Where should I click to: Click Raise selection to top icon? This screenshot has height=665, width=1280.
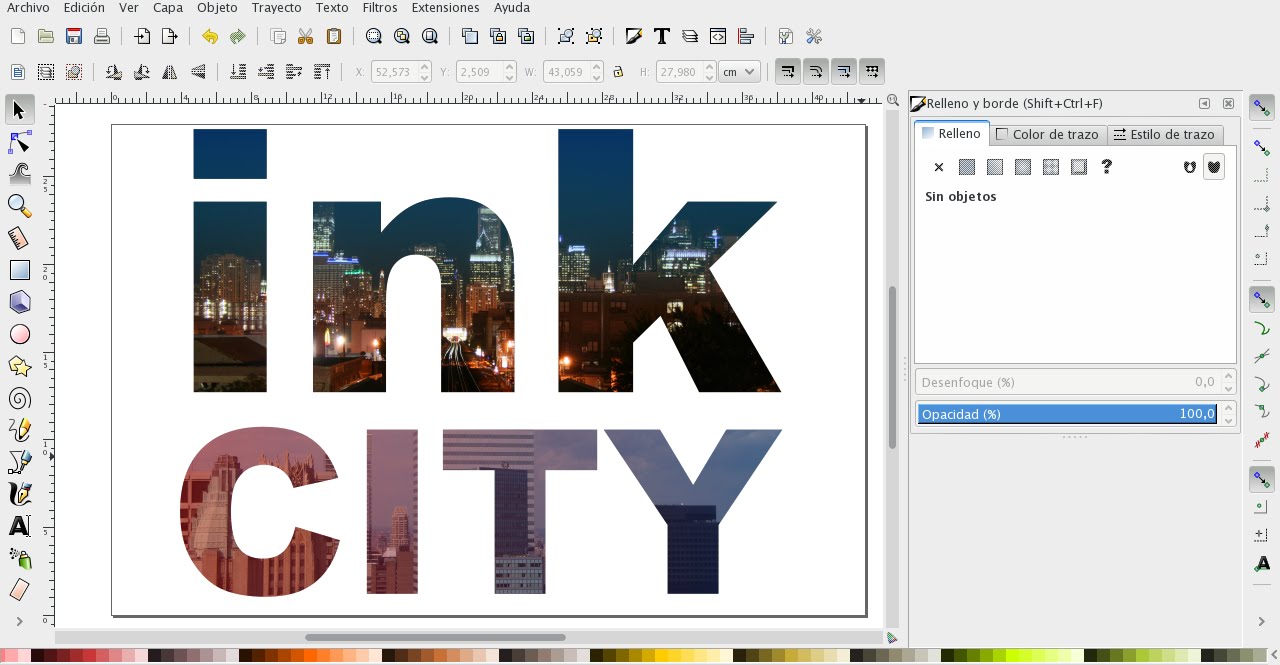tap(322, 72)
